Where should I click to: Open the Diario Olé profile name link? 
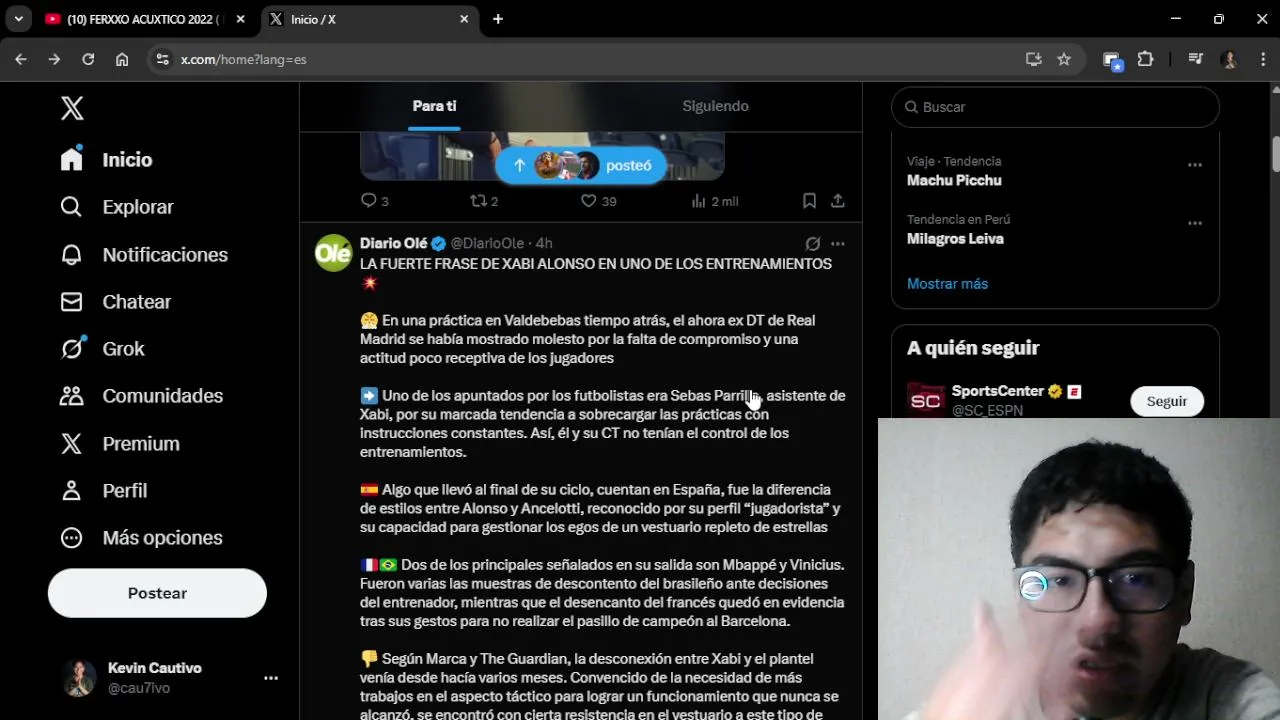[394, 243]
